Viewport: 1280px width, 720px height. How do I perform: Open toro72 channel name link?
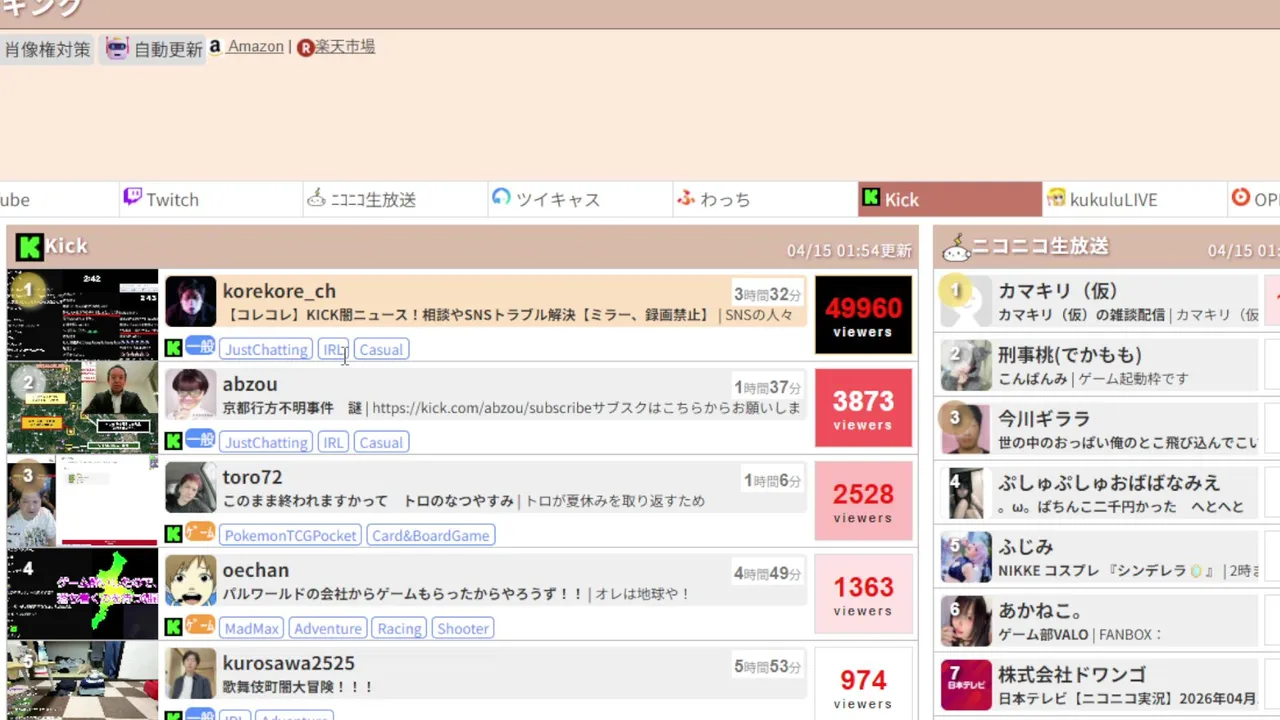252,477
